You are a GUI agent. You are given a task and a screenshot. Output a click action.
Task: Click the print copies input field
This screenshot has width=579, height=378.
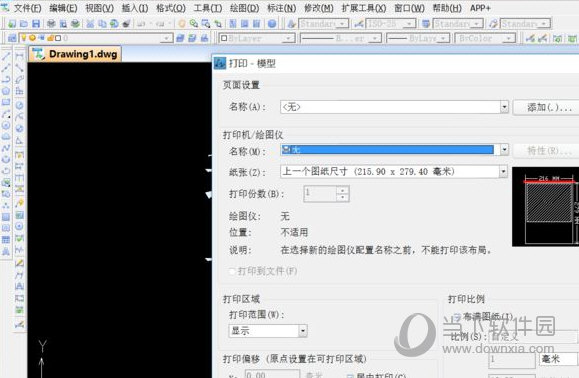[x=320, y=194]
